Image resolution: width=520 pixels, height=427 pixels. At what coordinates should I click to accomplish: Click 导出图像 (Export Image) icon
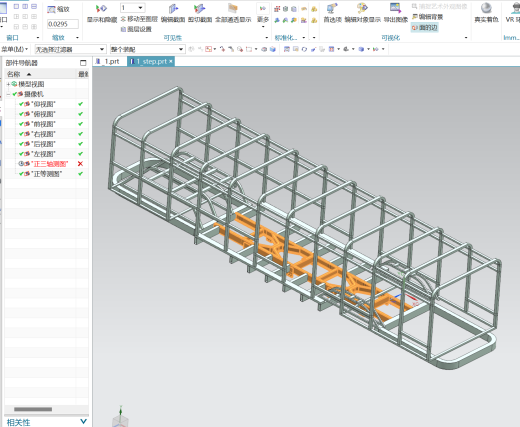(395, 8)
